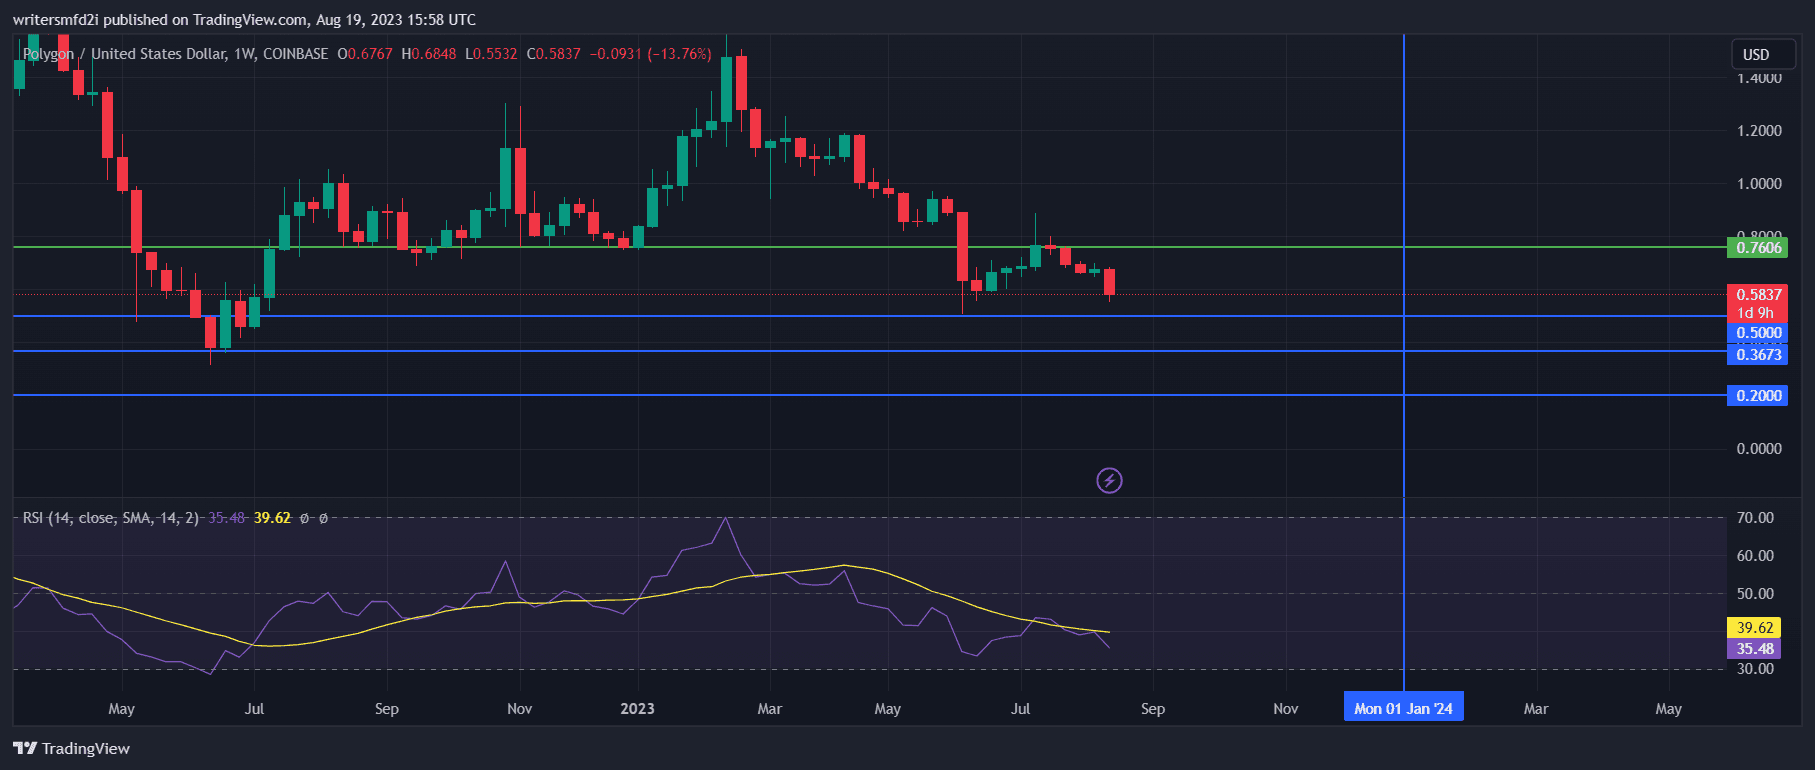Select the blue 0.5000 price level label

[1758, 333]
